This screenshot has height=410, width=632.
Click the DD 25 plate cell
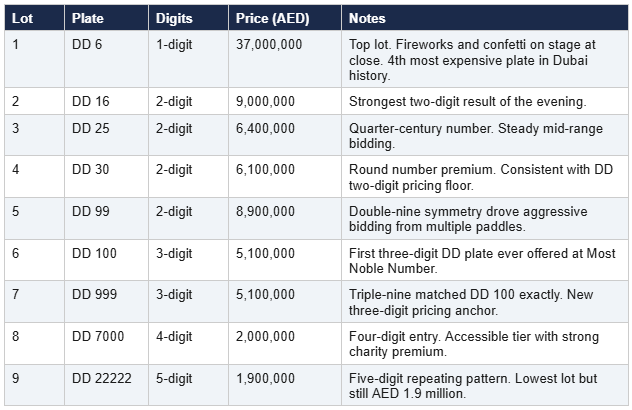point(91,128)
